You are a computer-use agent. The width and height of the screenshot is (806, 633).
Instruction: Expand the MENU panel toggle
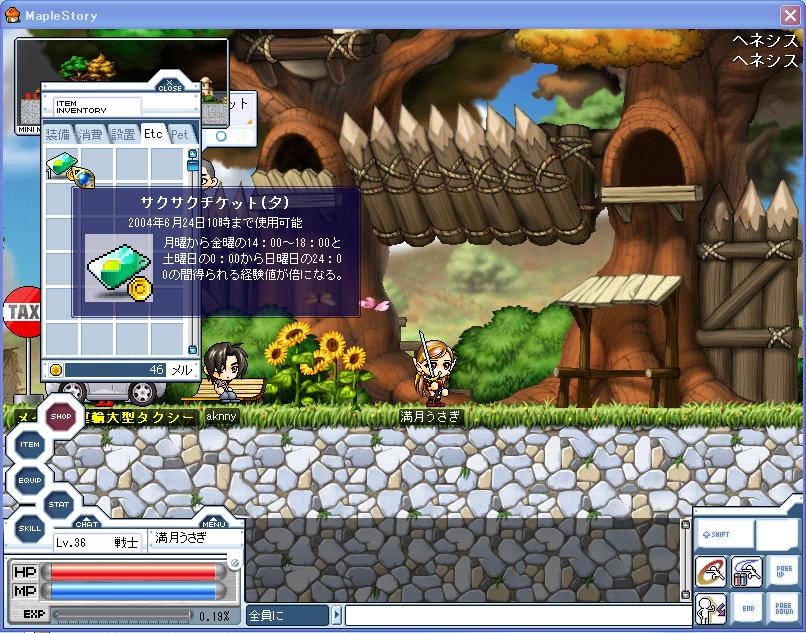tap(214, 522)
